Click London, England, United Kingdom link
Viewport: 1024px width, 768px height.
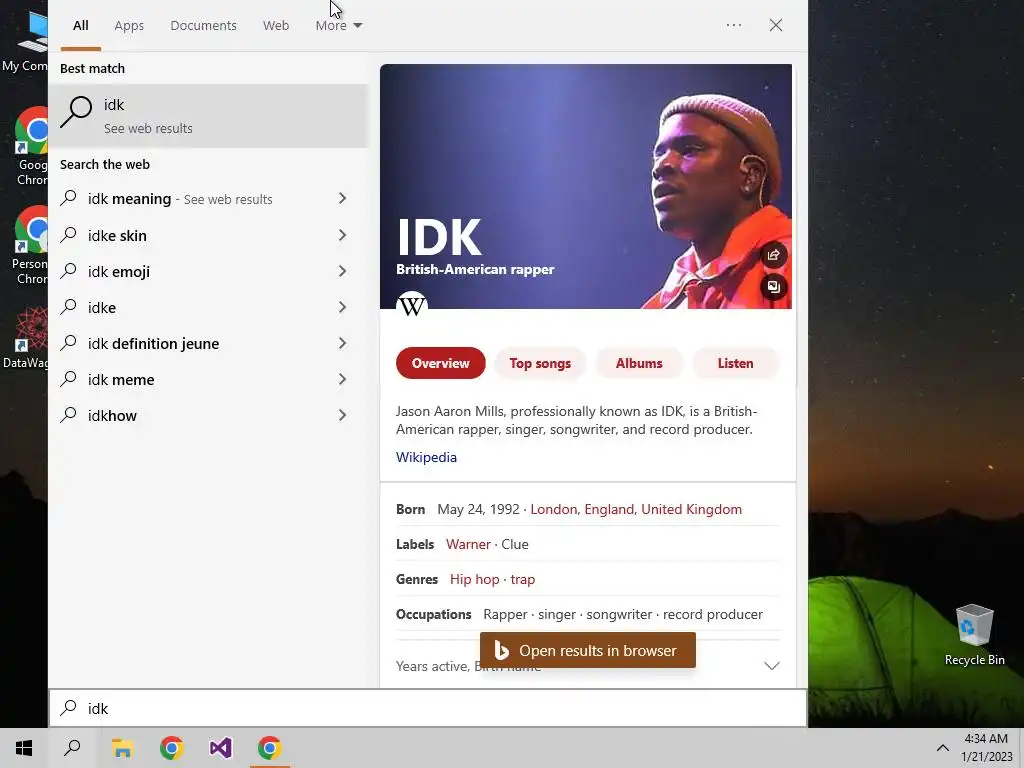(636, 509)
